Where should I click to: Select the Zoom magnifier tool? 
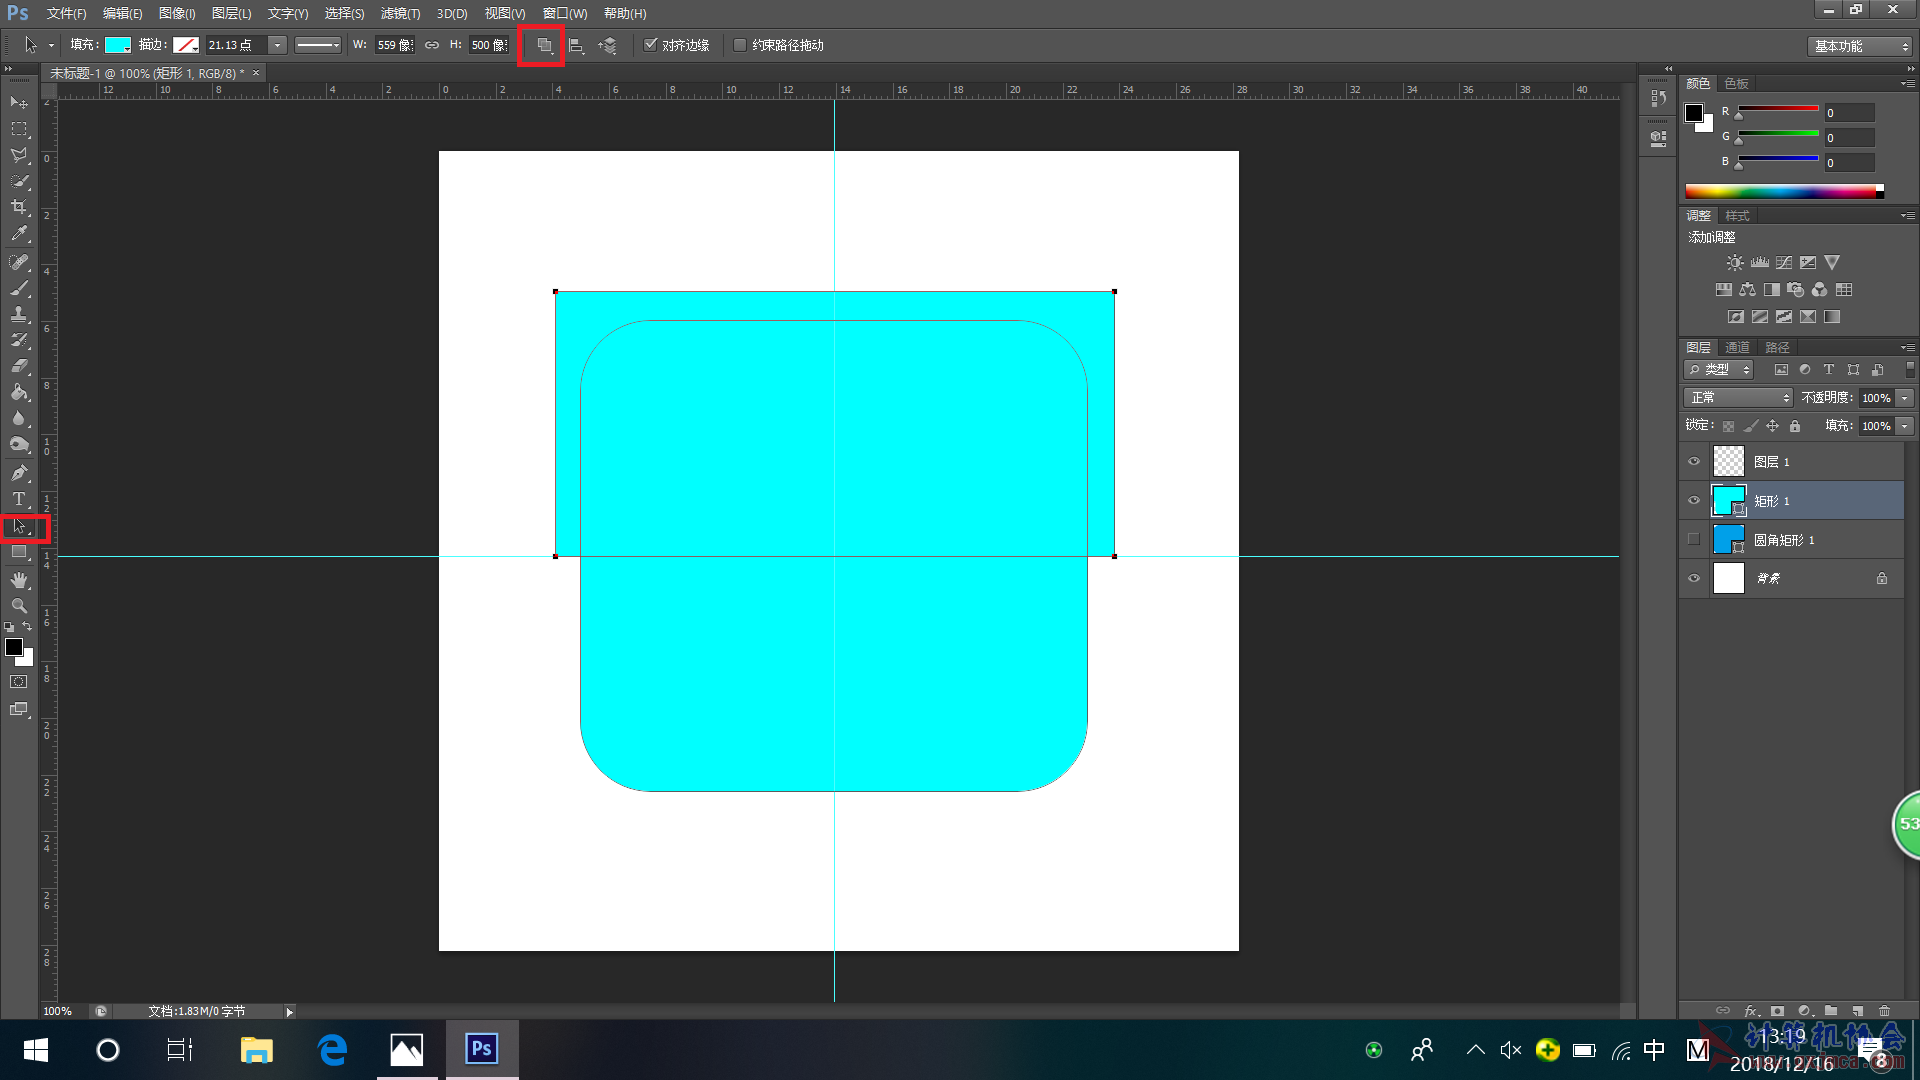(x=19, y=606)
